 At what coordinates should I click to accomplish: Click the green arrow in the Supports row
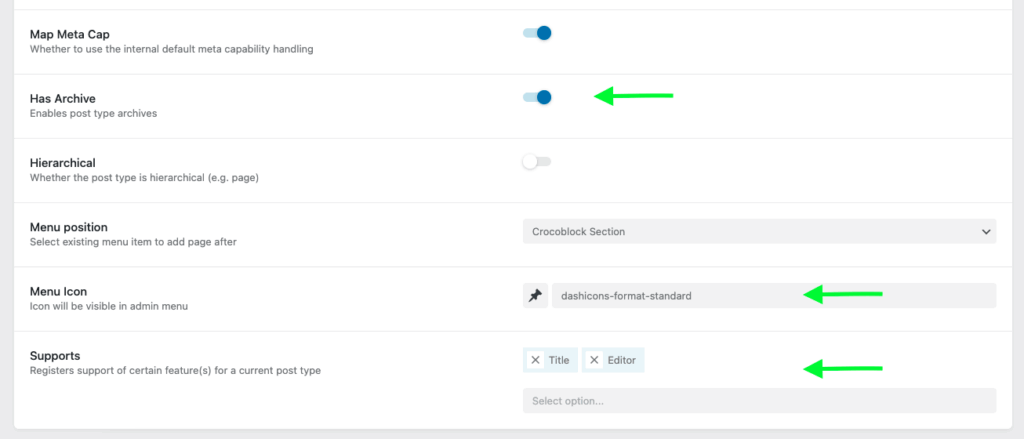click(843, 369)
